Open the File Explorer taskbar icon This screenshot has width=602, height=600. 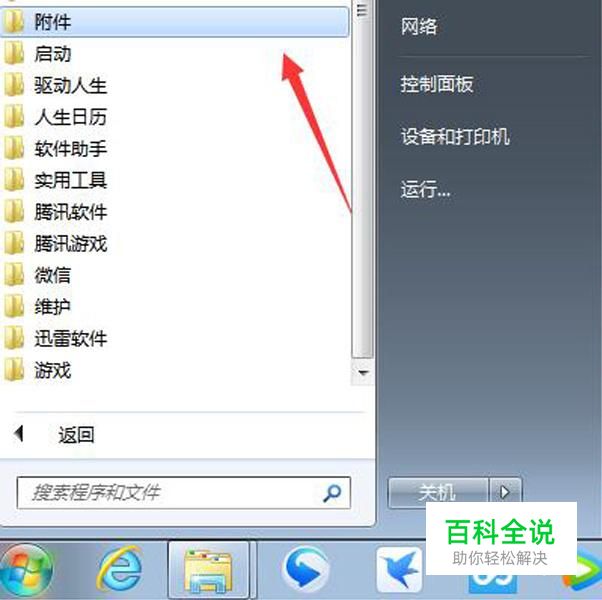coord(208,571)
